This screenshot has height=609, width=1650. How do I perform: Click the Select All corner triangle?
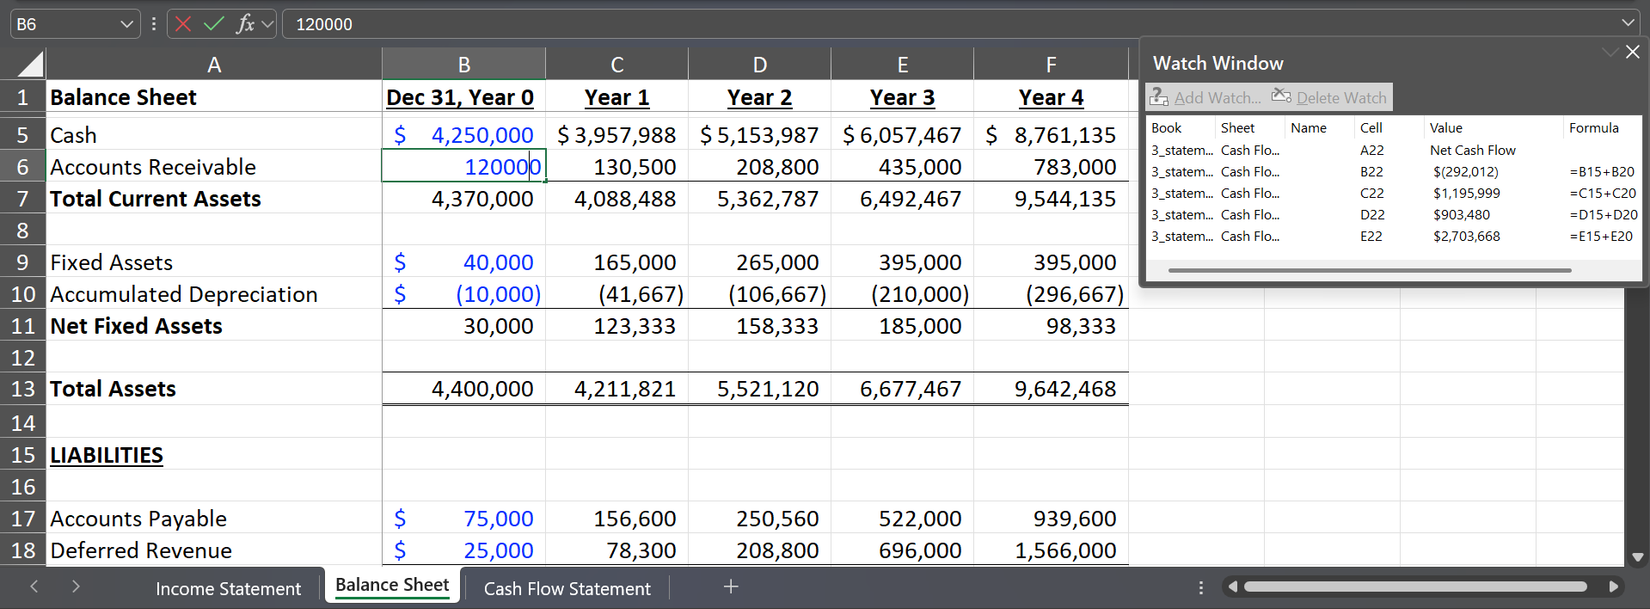coord(30,65)
